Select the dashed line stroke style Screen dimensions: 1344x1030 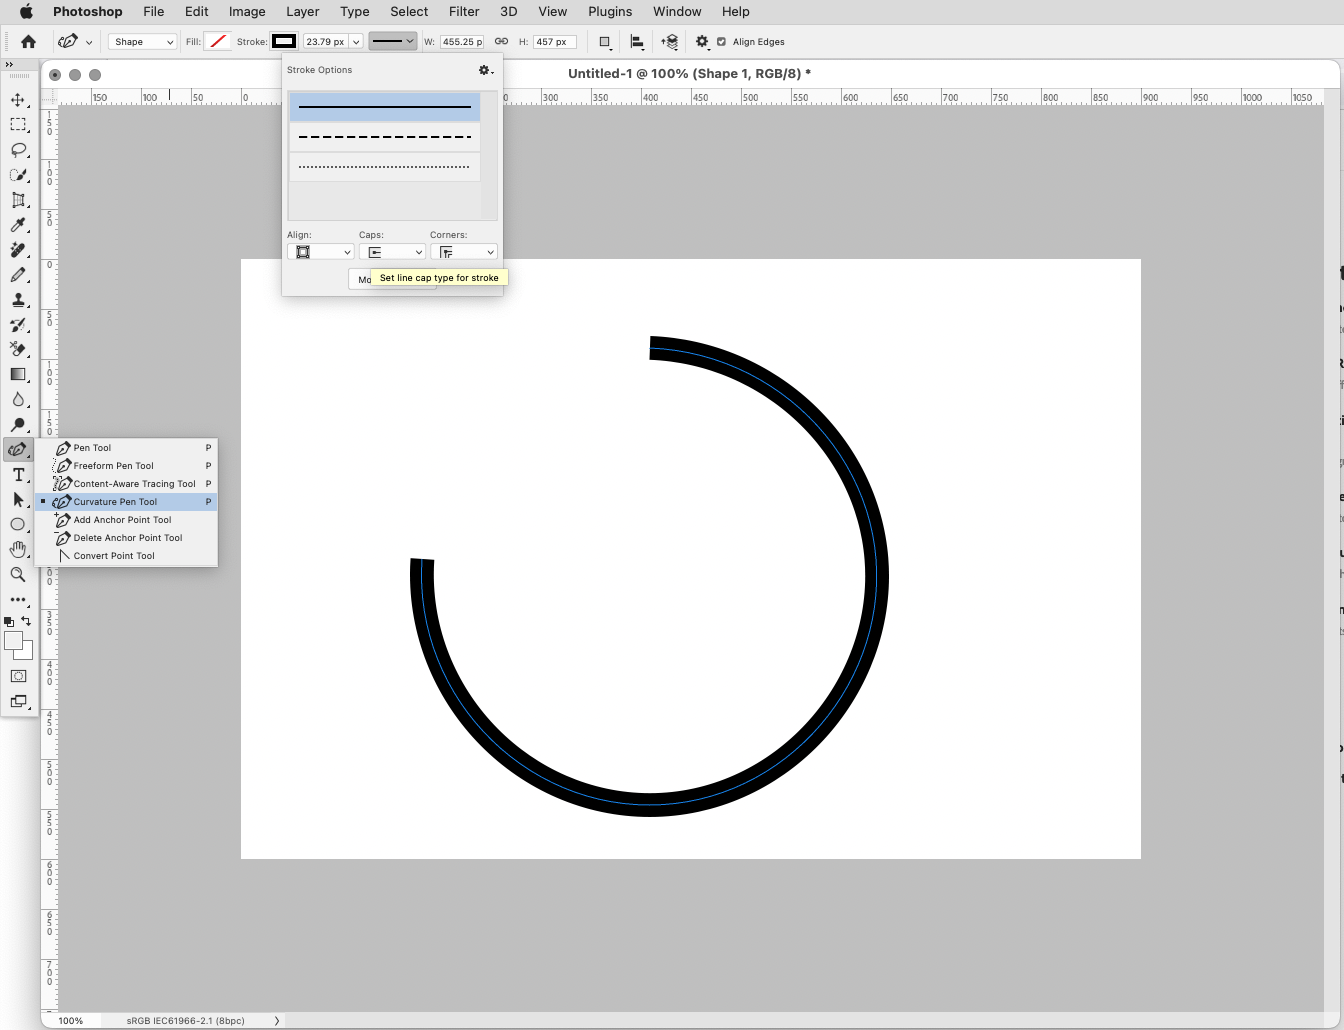tap(384, 136)
